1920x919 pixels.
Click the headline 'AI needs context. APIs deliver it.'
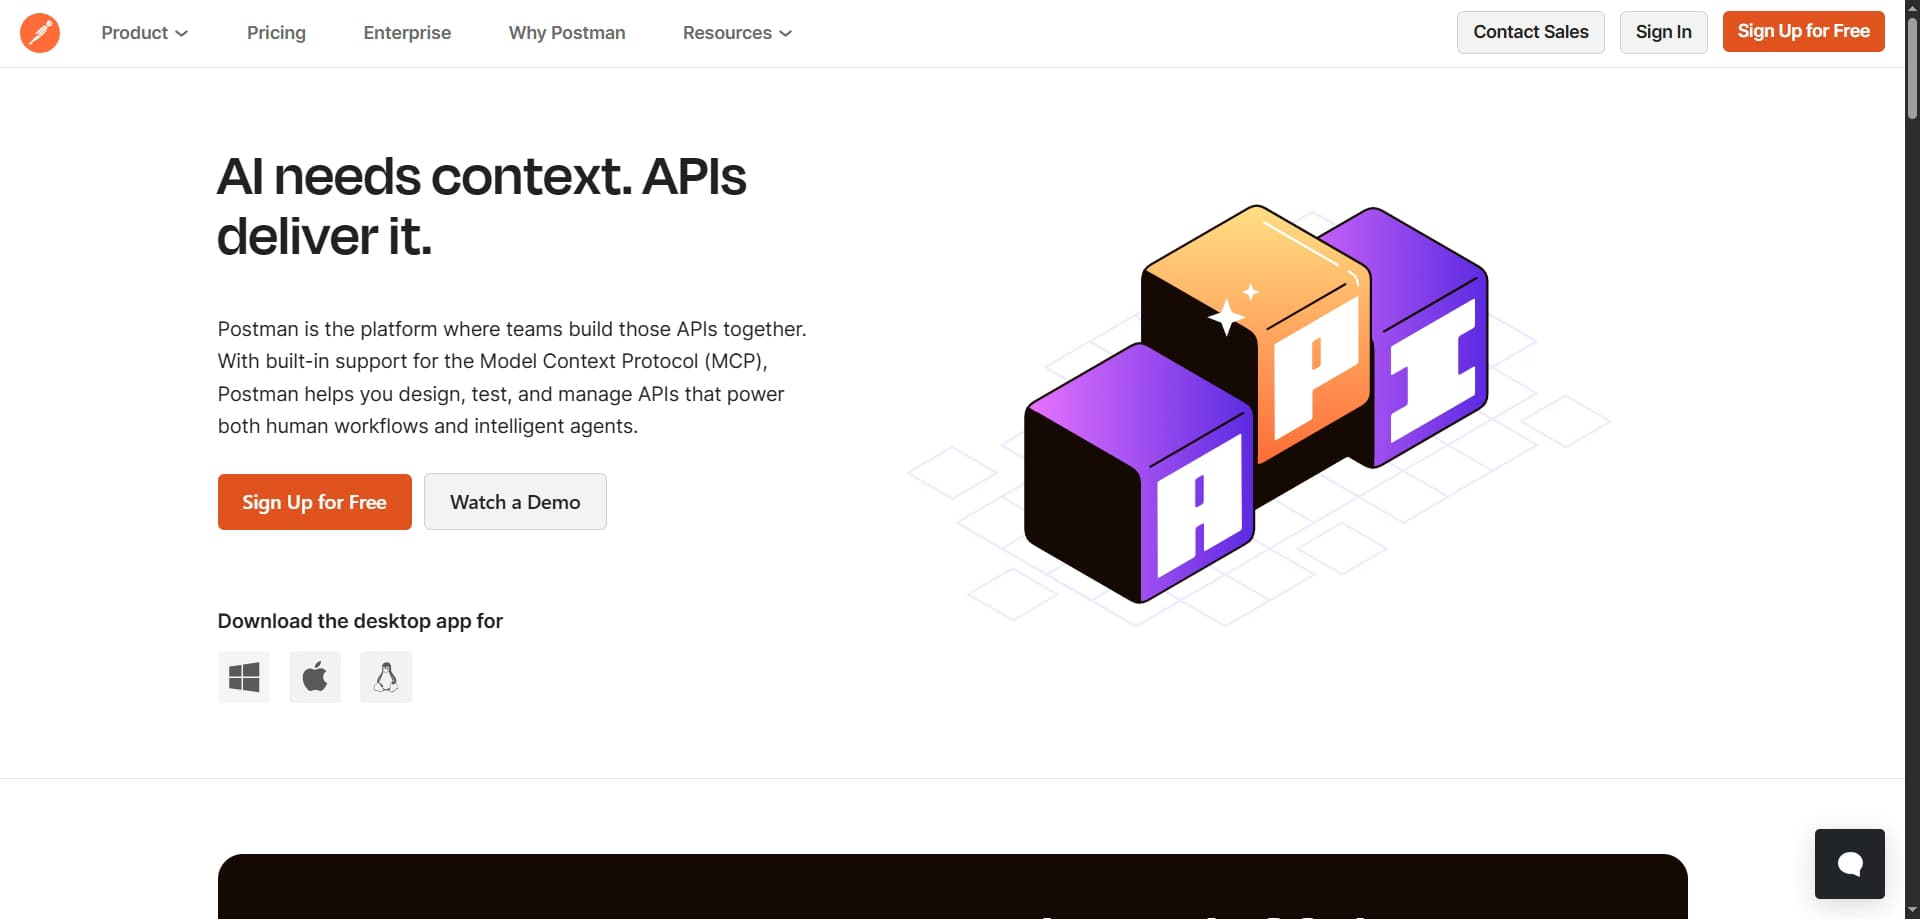(x=482, y=206)
